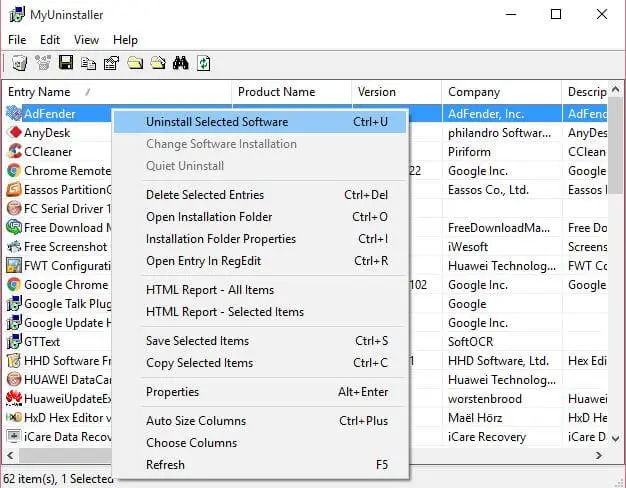This screenshot has height=488, width=626.
Task: Select Choose Columns
Action: pyautogui.click(x=260, y=443)
